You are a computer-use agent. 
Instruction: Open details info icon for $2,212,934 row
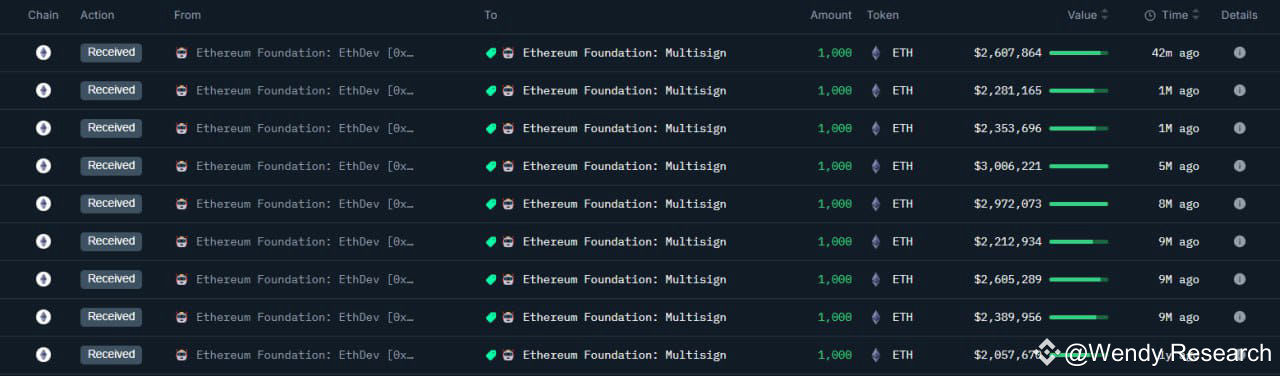(x=1239, y=241)
